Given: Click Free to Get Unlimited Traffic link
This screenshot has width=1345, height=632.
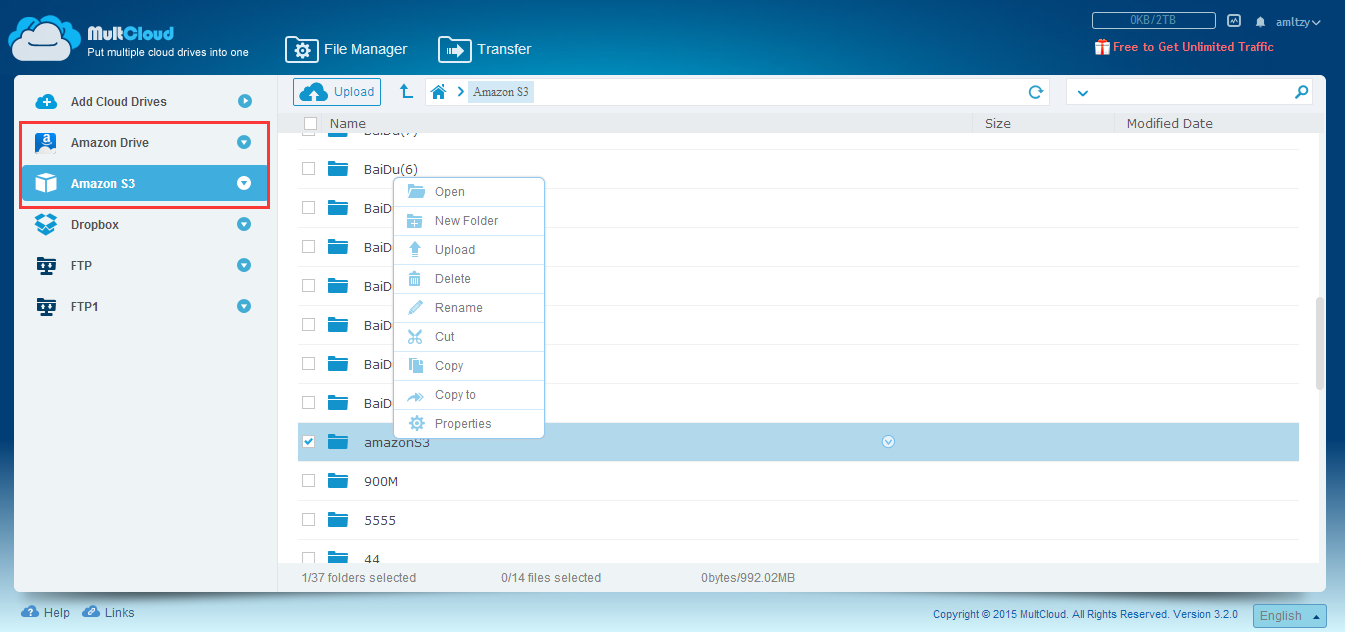Looking at the screenshot, I should point(1193,47).
